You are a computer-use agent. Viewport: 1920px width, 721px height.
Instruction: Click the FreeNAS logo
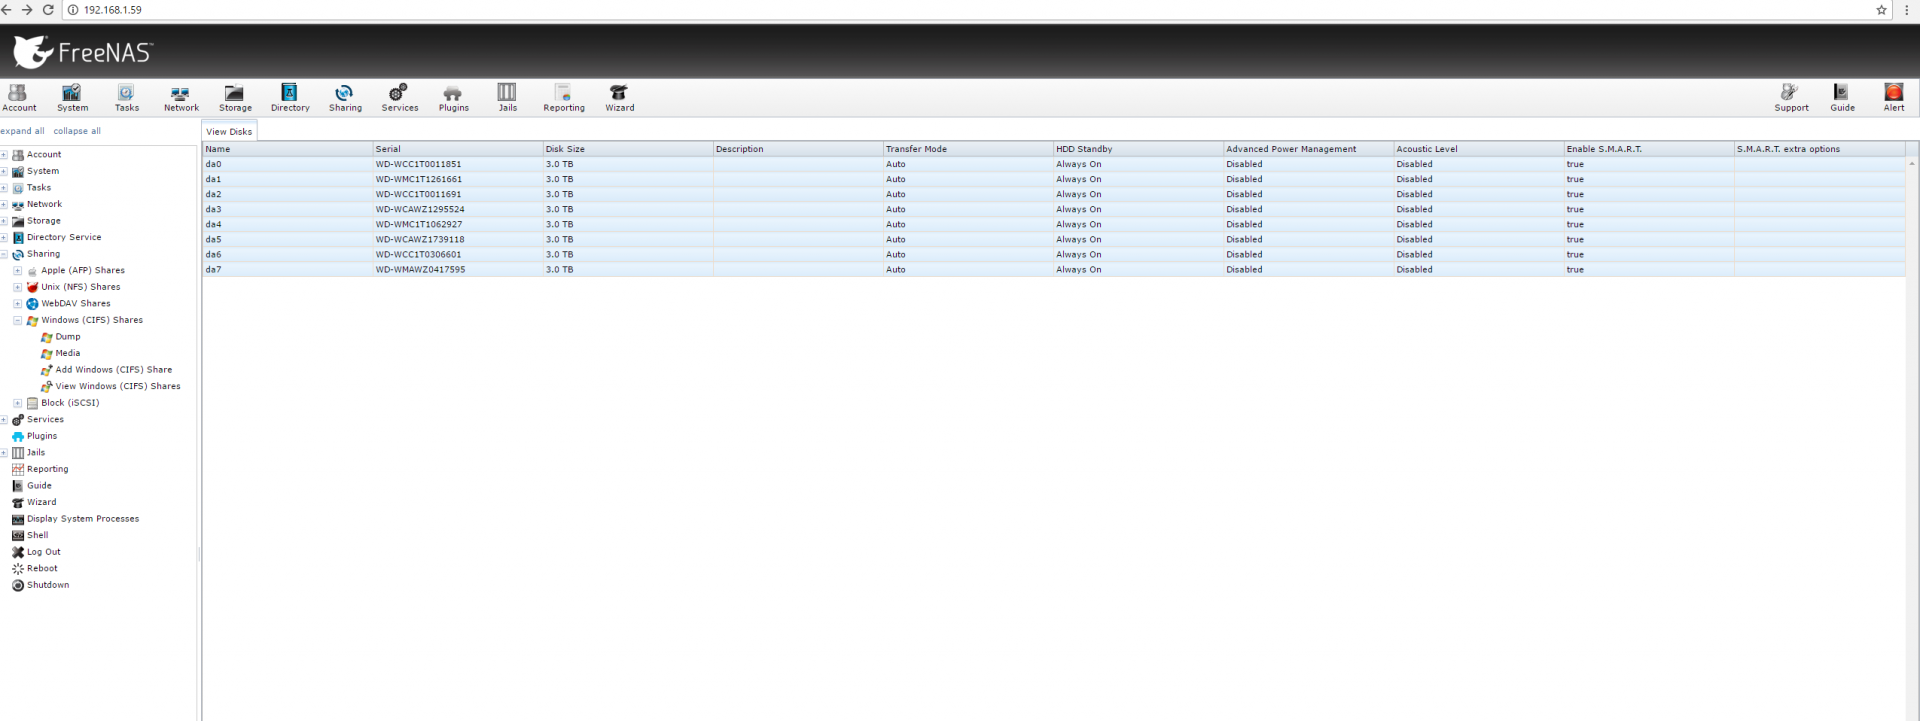[83, 52]
